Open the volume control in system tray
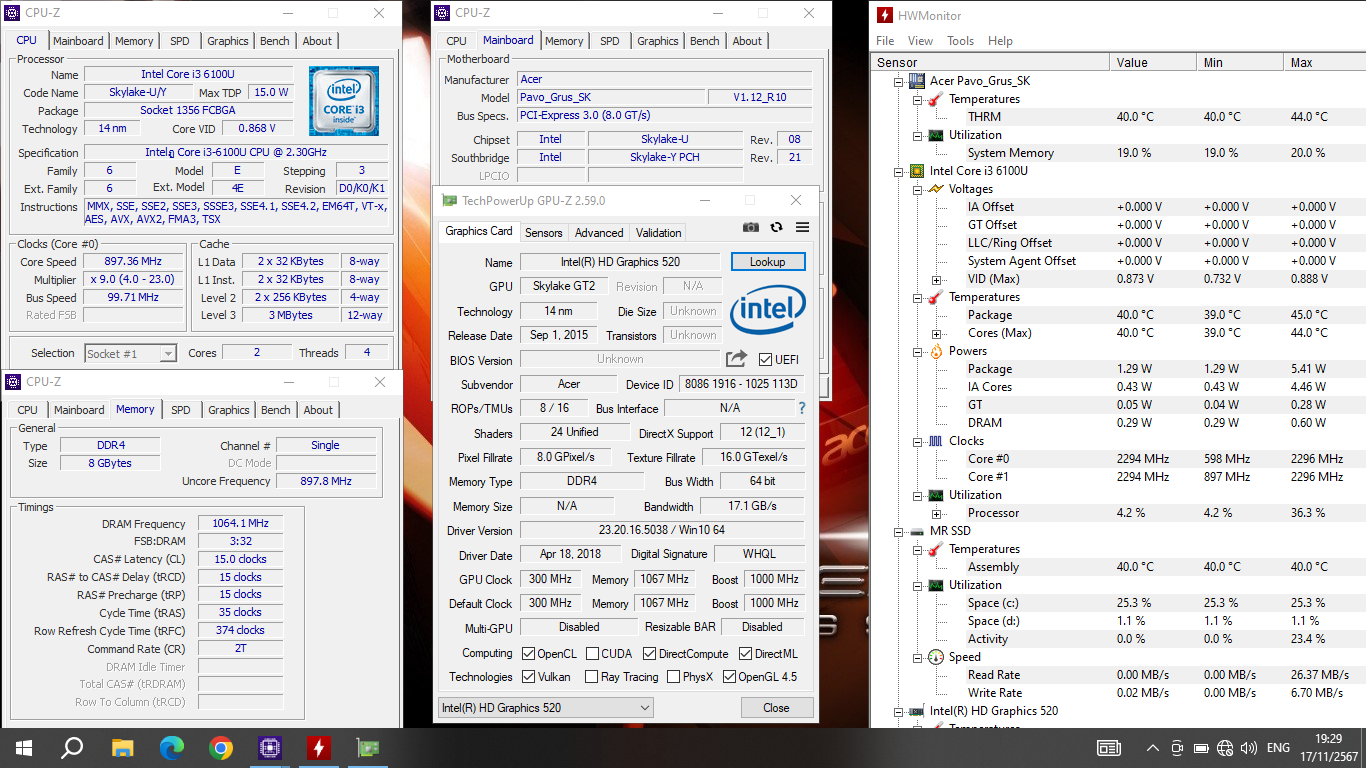 [x=1249, y=747]
